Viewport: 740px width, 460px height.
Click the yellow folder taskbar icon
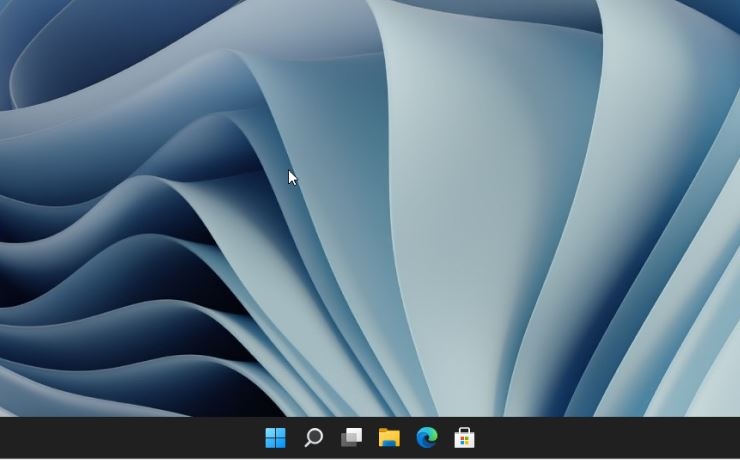click(x=389, y=438)
